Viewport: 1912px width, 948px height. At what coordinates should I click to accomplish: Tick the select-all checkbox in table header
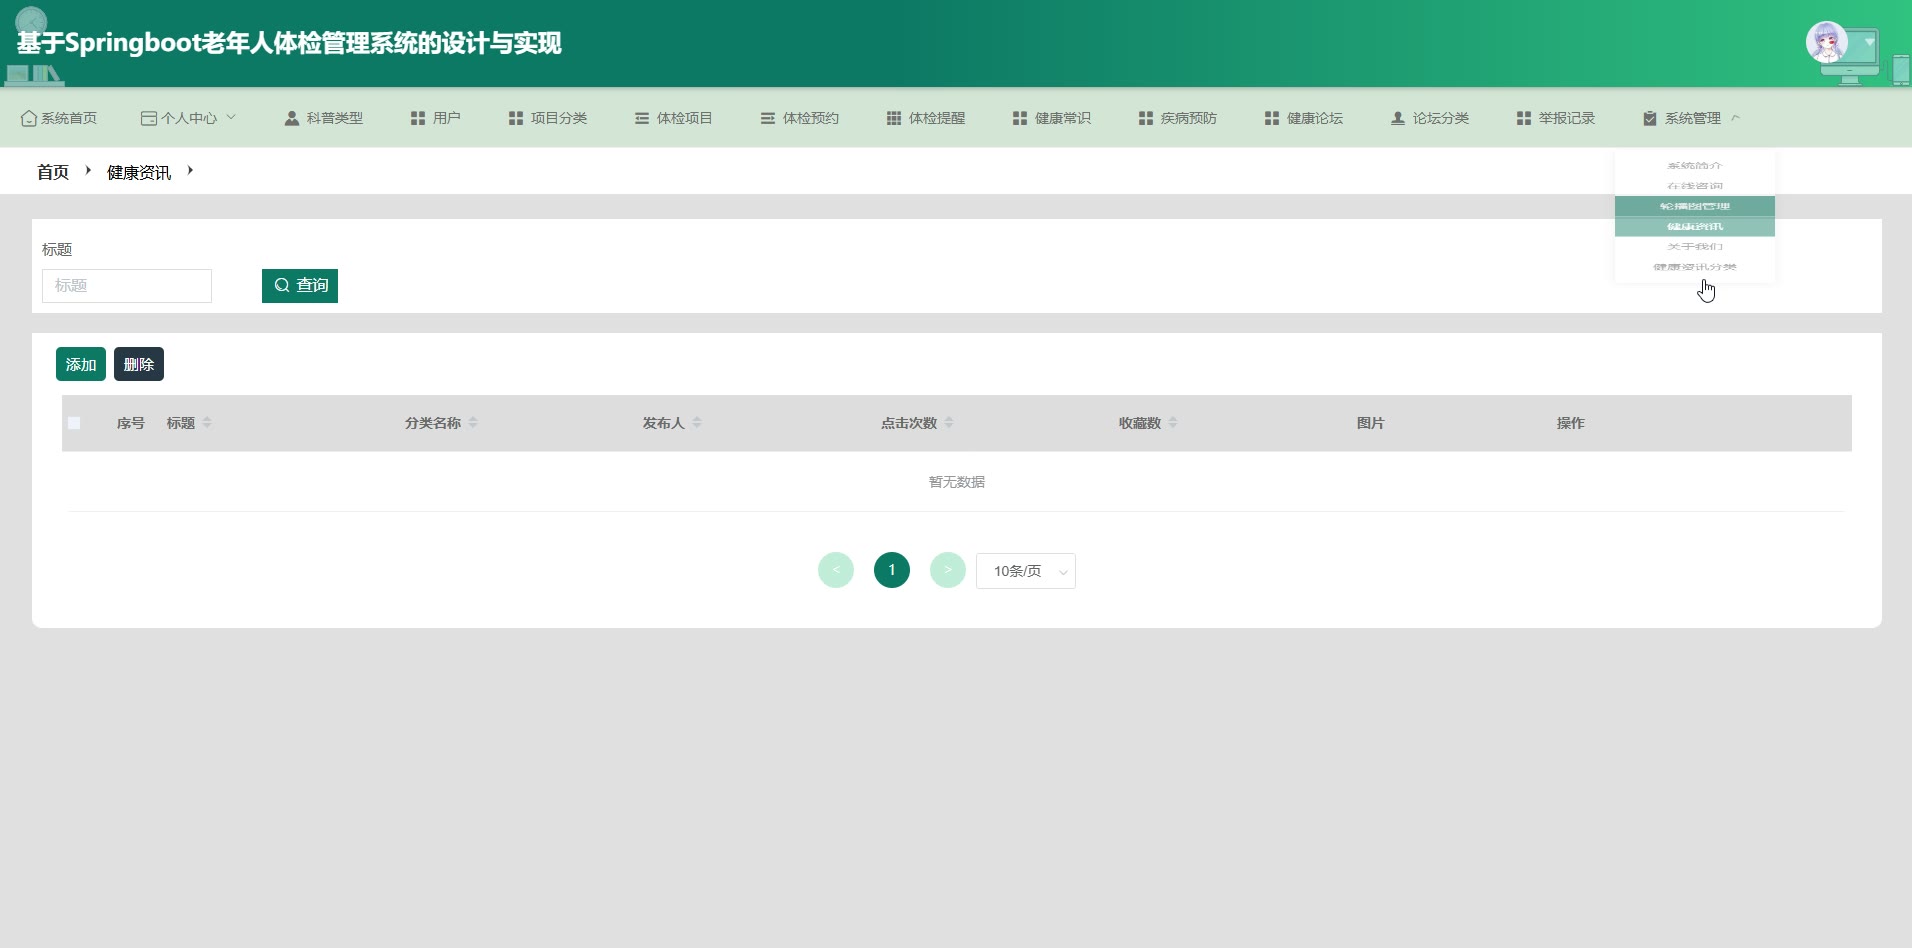click(x=74, y=423)
